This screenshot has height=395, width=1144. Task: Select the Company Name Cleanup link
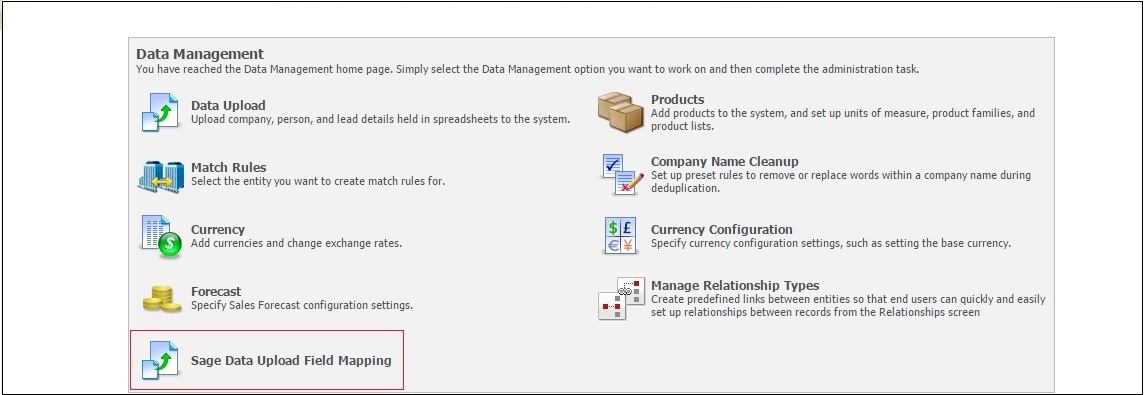click(x=724, y=161)
